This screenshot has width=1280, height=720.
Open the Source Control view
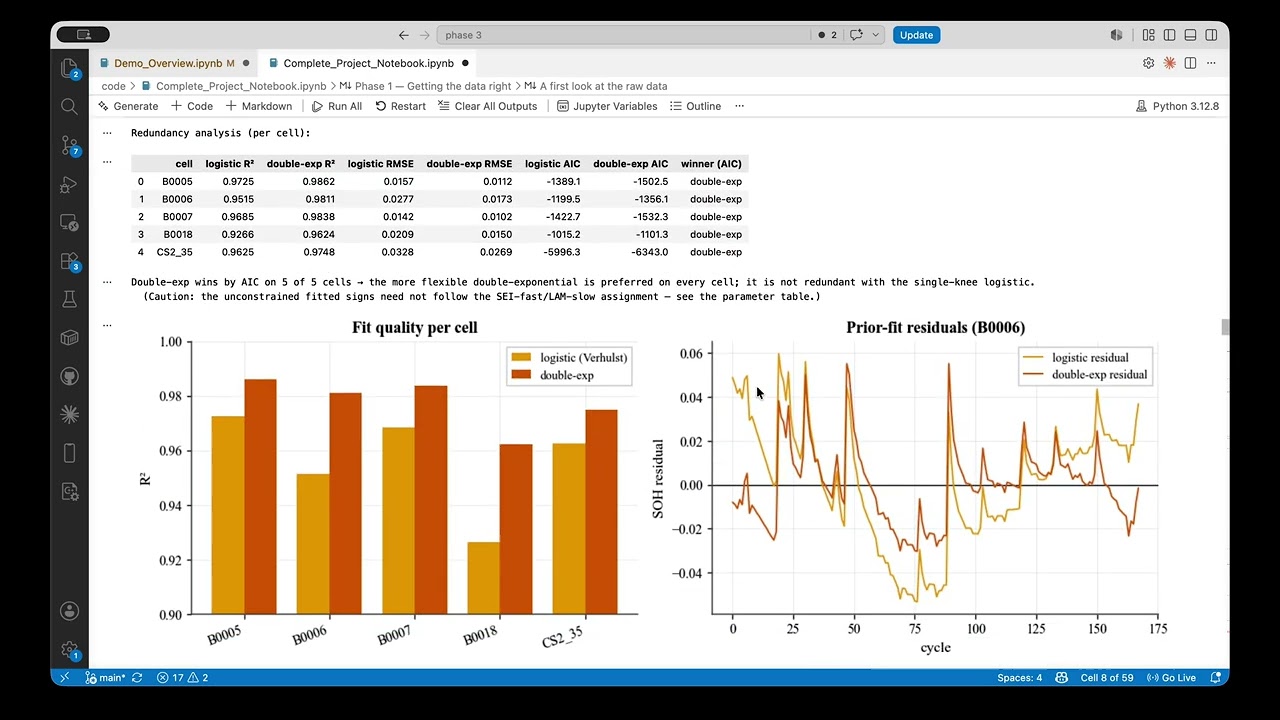tap(69, 146)
